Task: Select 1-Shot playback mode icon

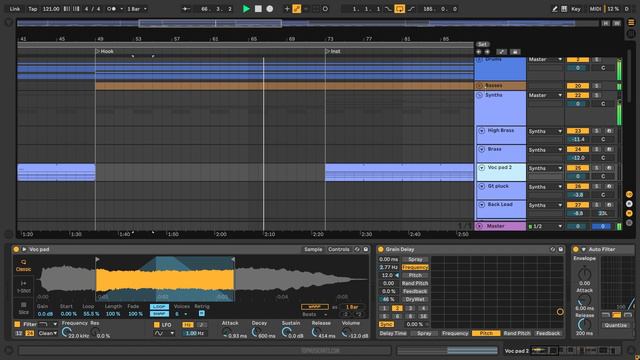Action: [x=23, y=287]
